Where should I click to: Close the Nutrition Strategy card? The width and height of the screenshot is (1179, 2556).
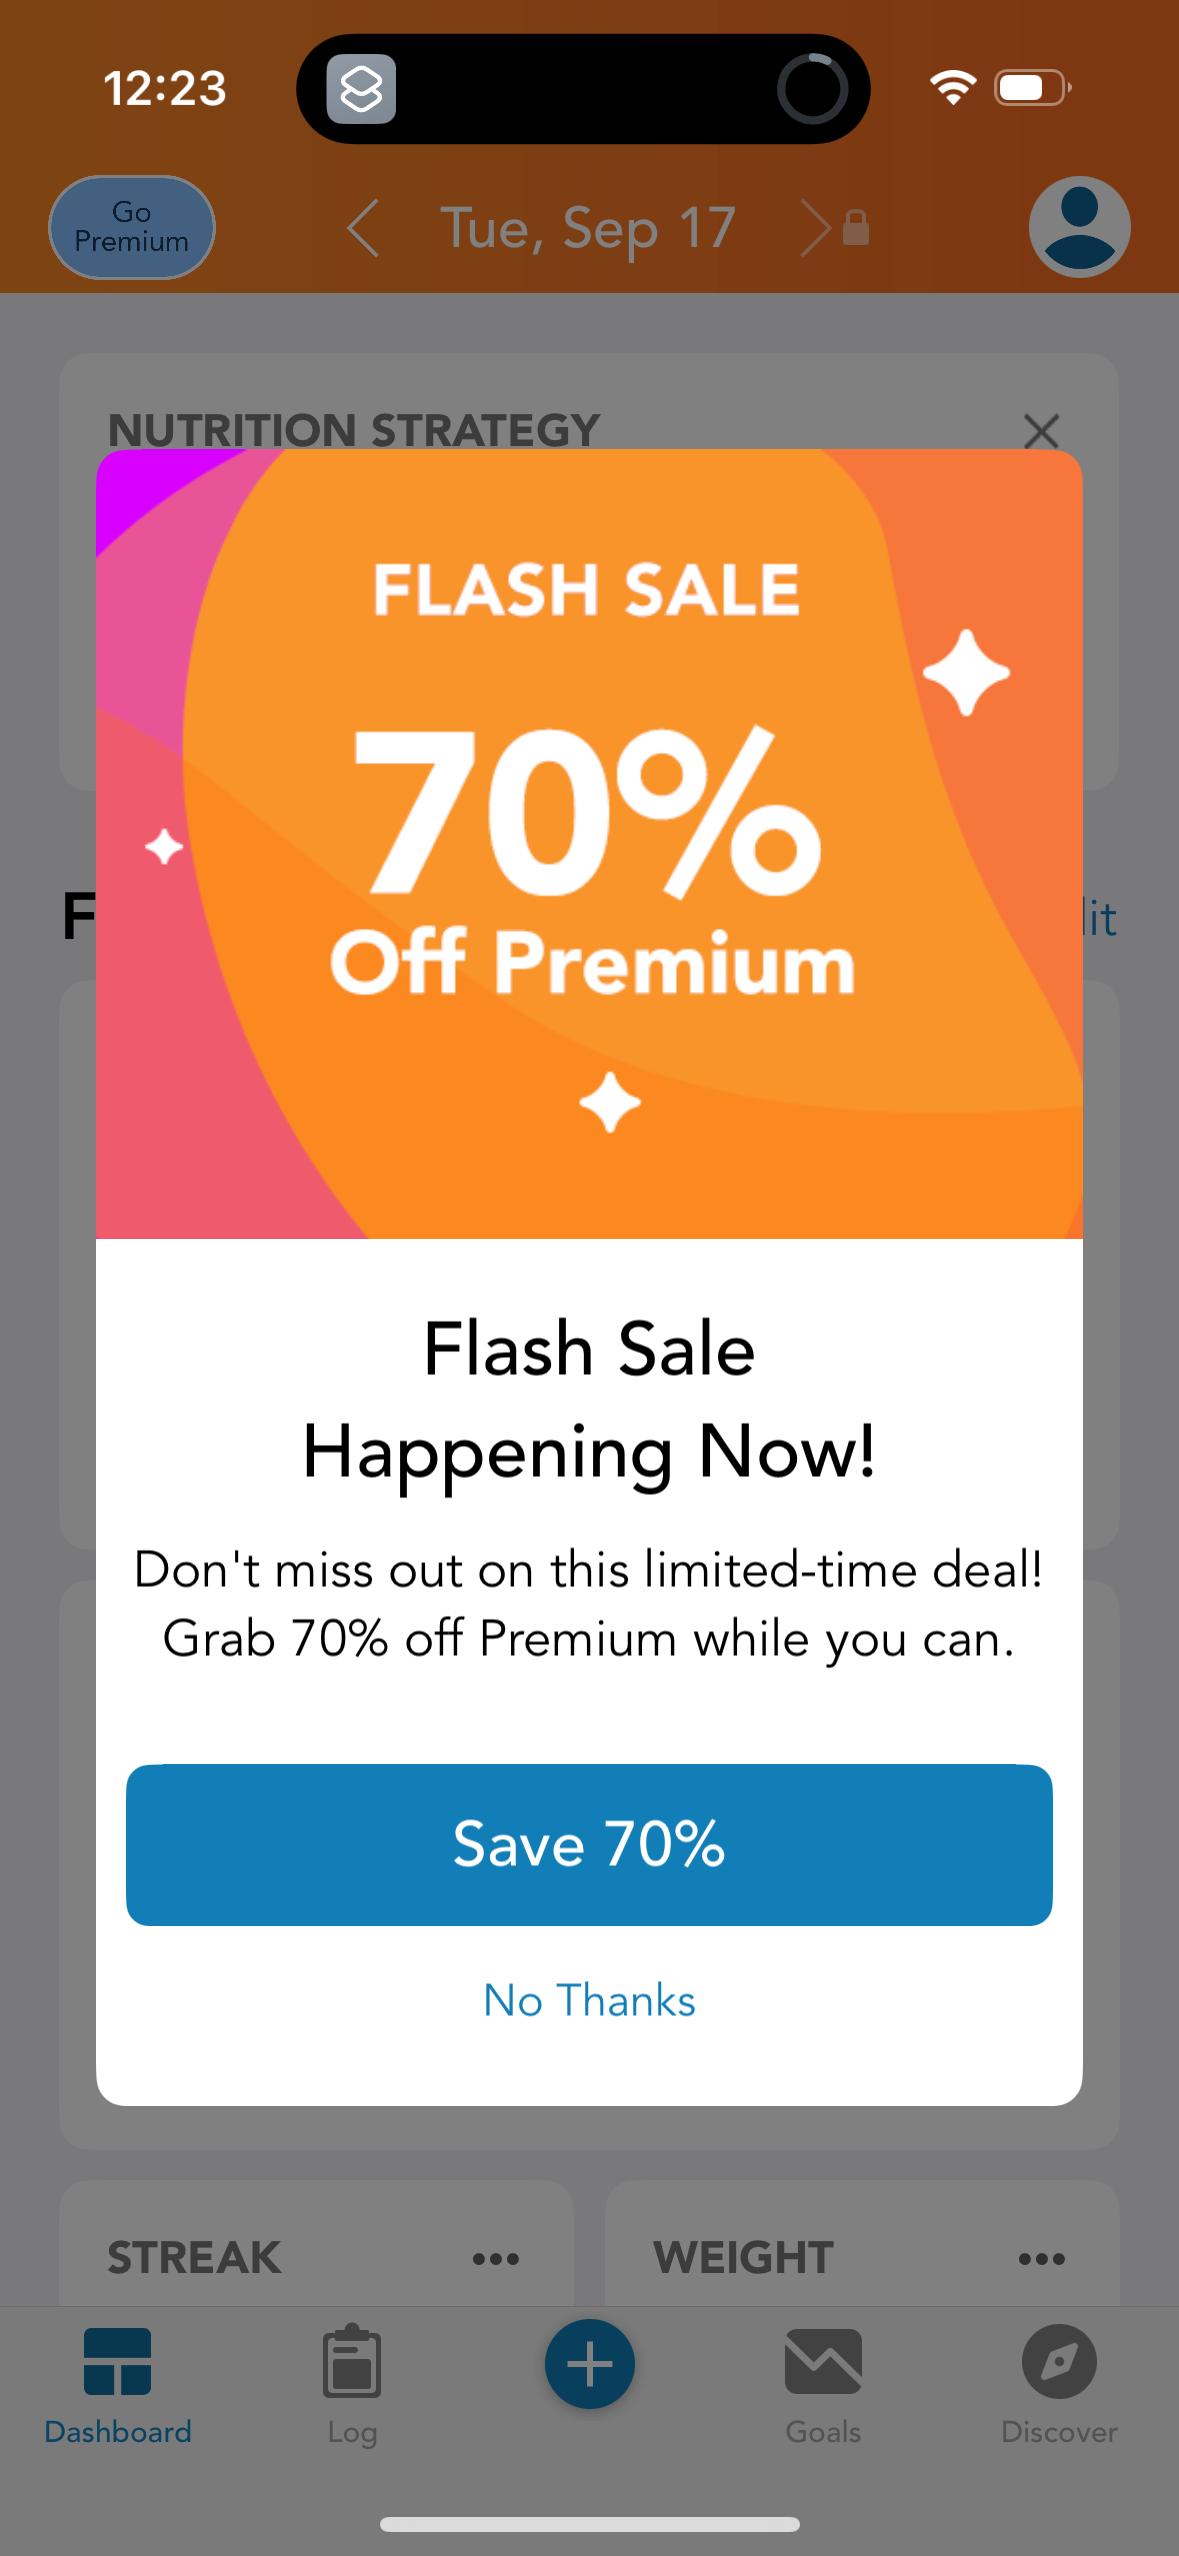click(x=1041, y=431)
